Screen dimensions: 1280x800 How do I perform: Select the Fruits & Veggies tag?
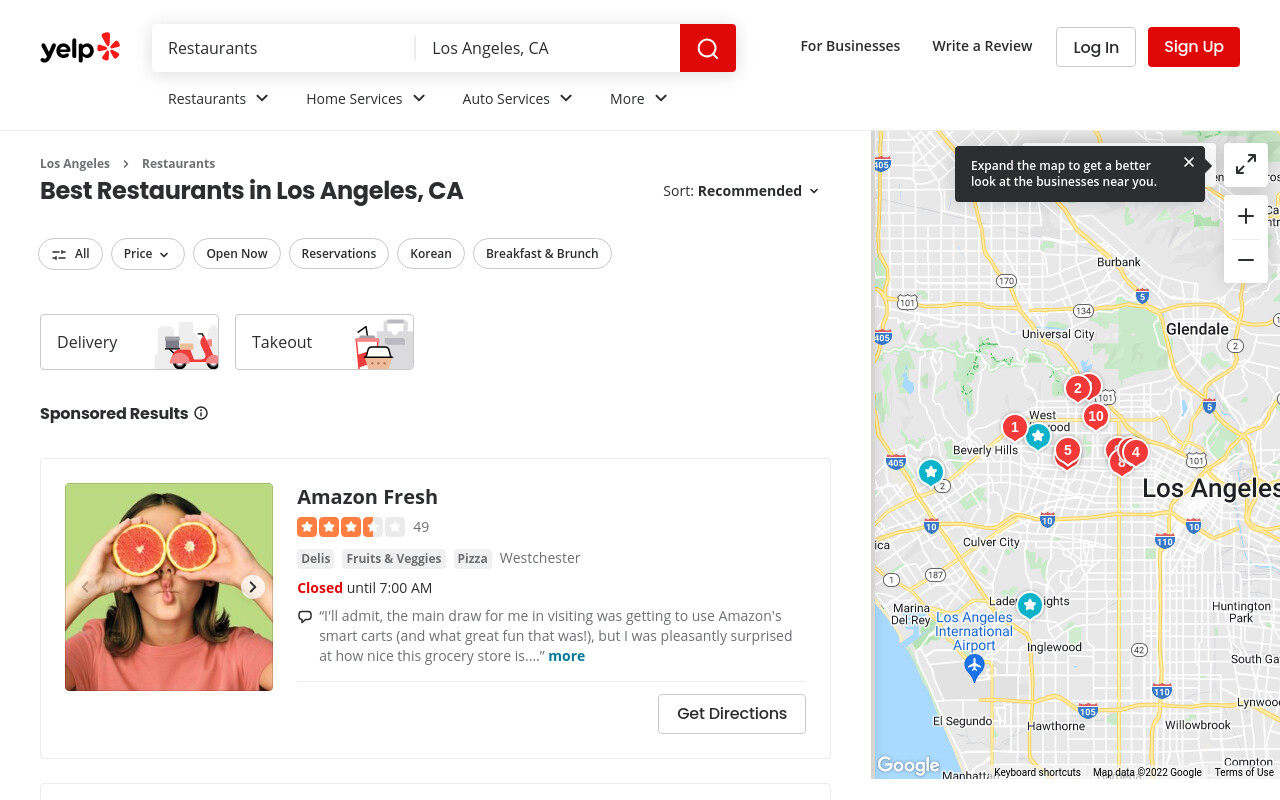394,559
